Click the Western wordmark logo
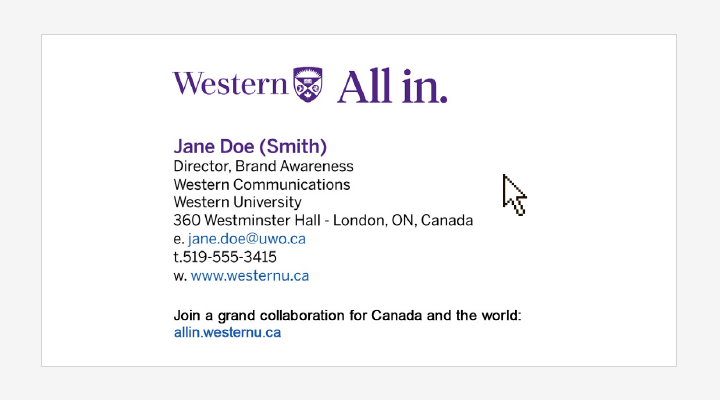This screenshot has height=400, width=720. click(x=230, y=83)
